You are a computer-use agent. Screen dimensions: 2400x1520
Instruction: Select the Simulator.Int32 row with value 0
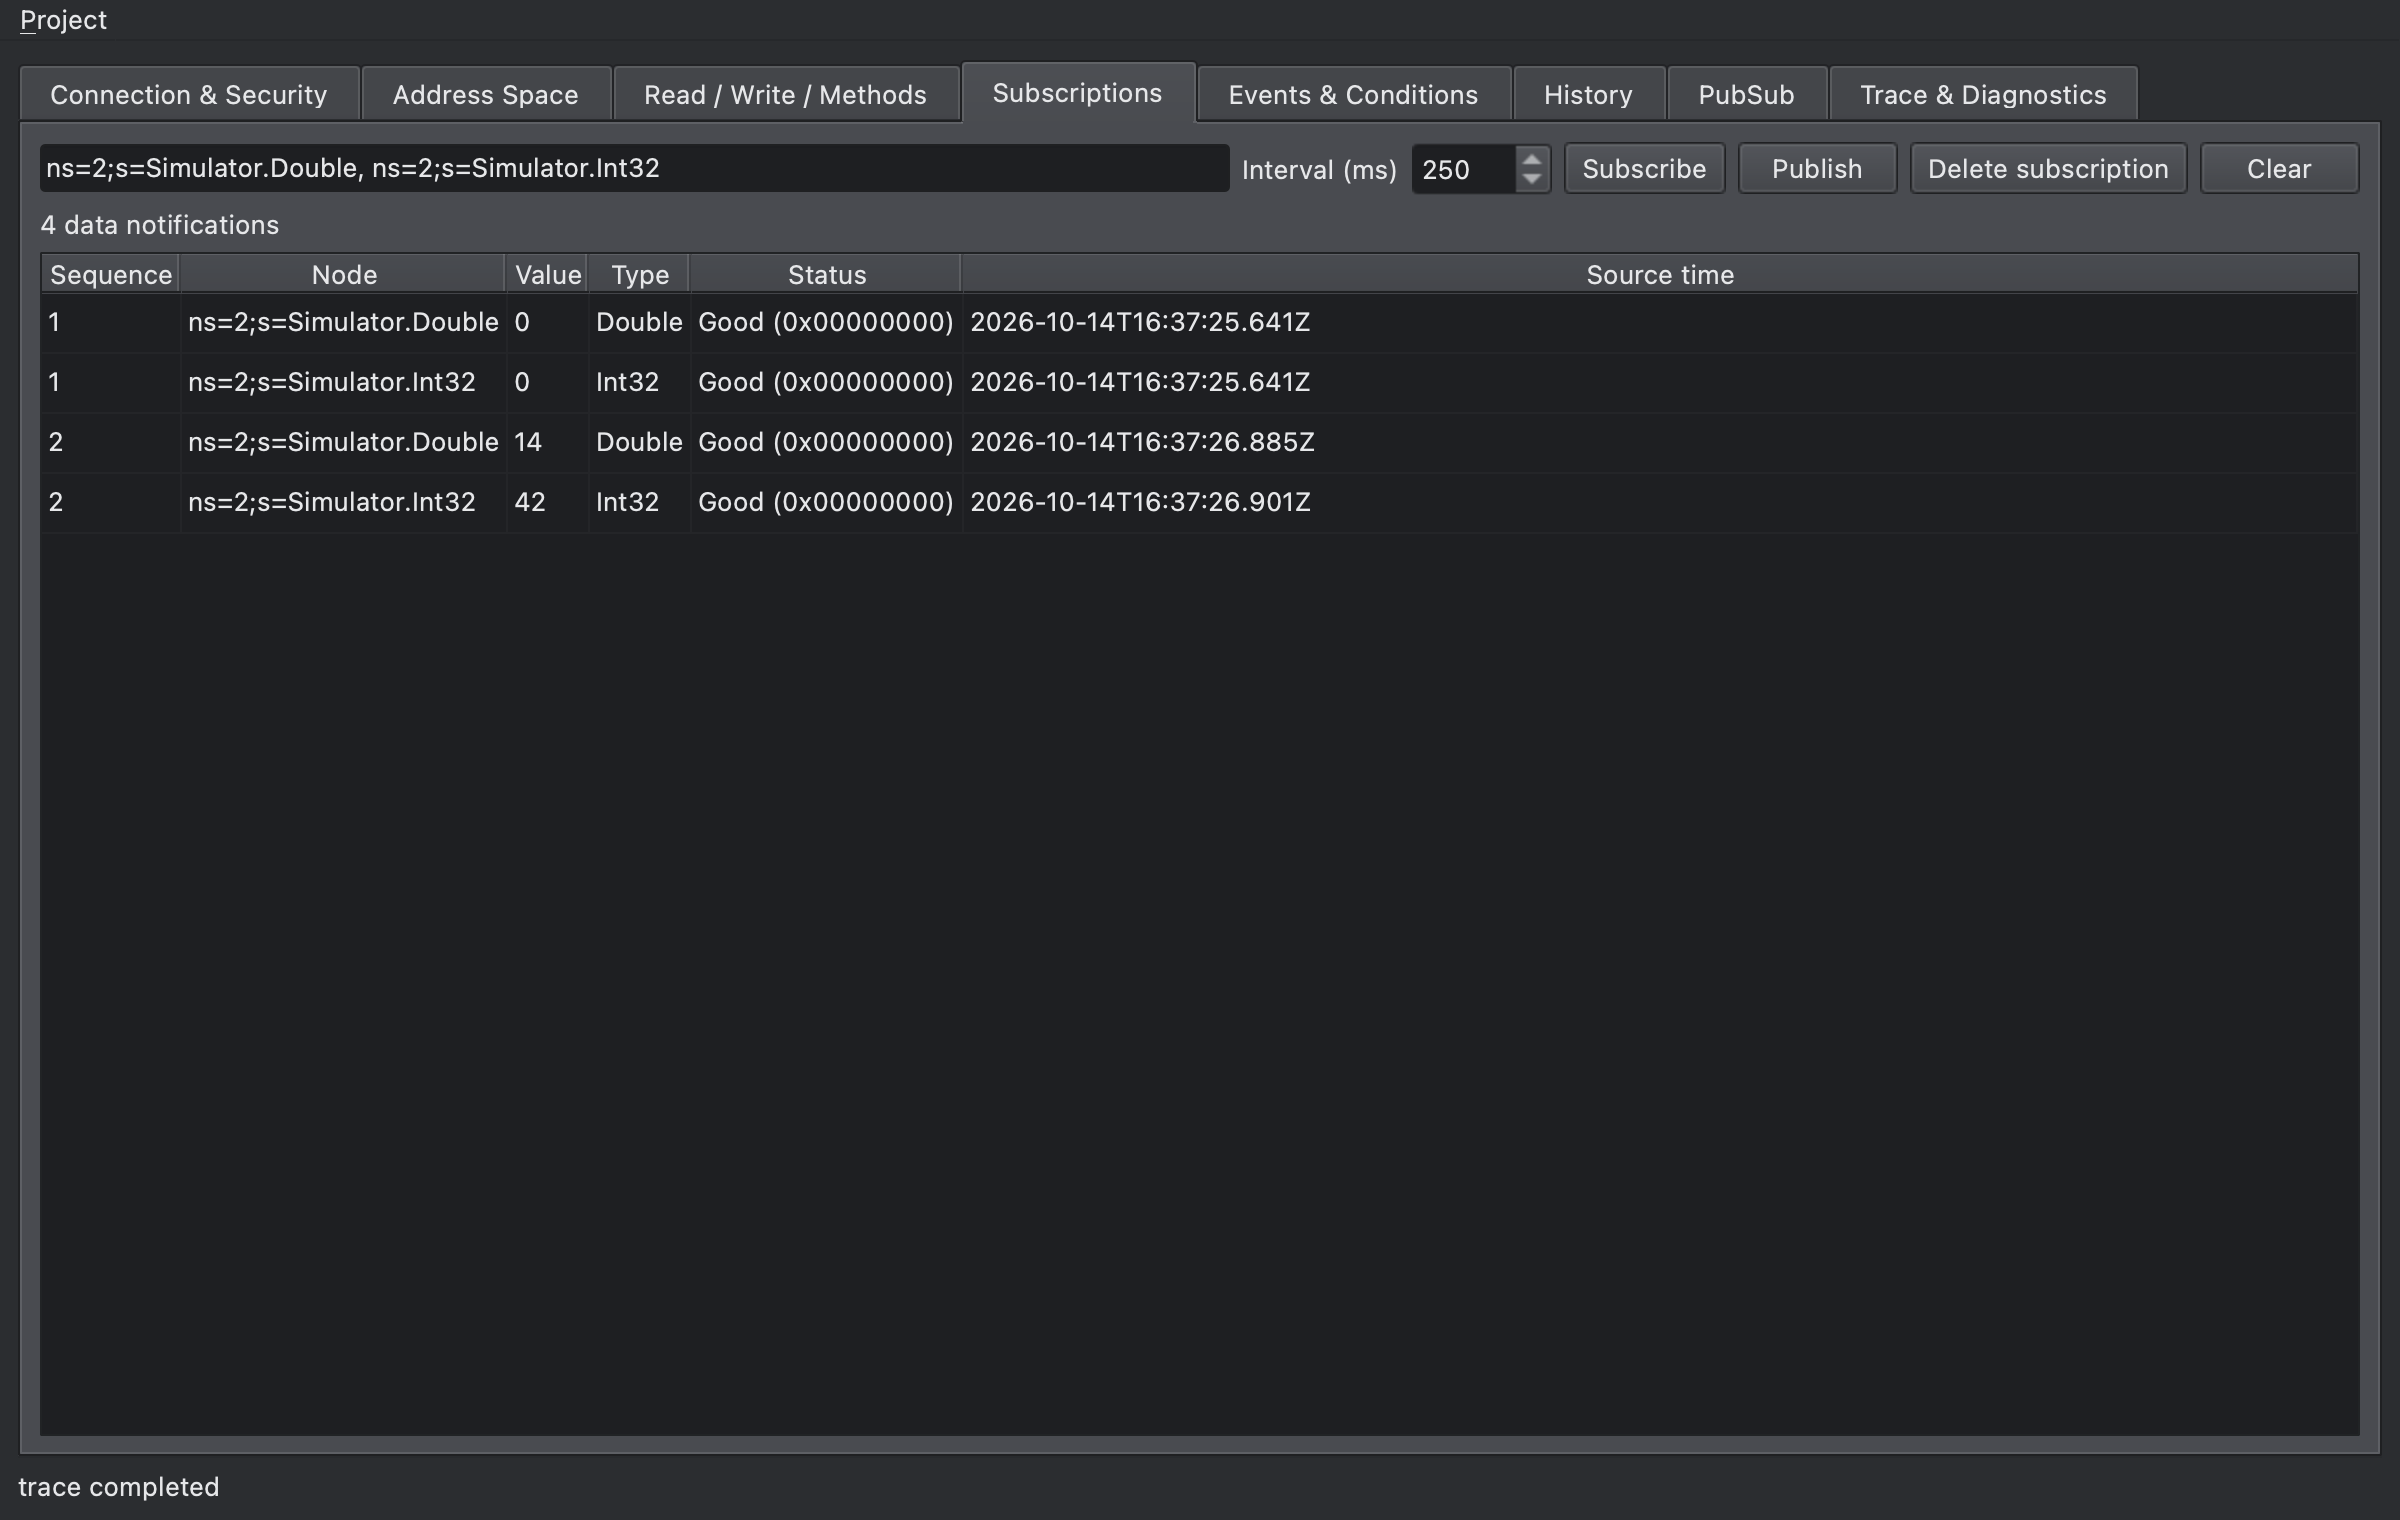pos(1199,382)
